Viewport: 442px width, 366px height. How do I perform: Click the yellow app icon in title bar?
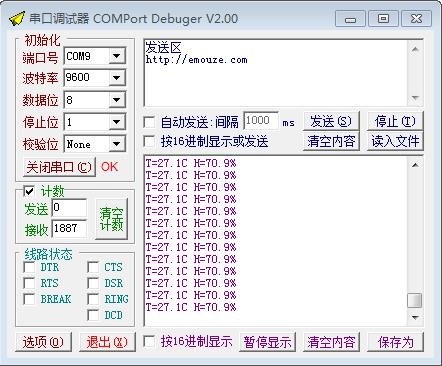coord(17,19)
